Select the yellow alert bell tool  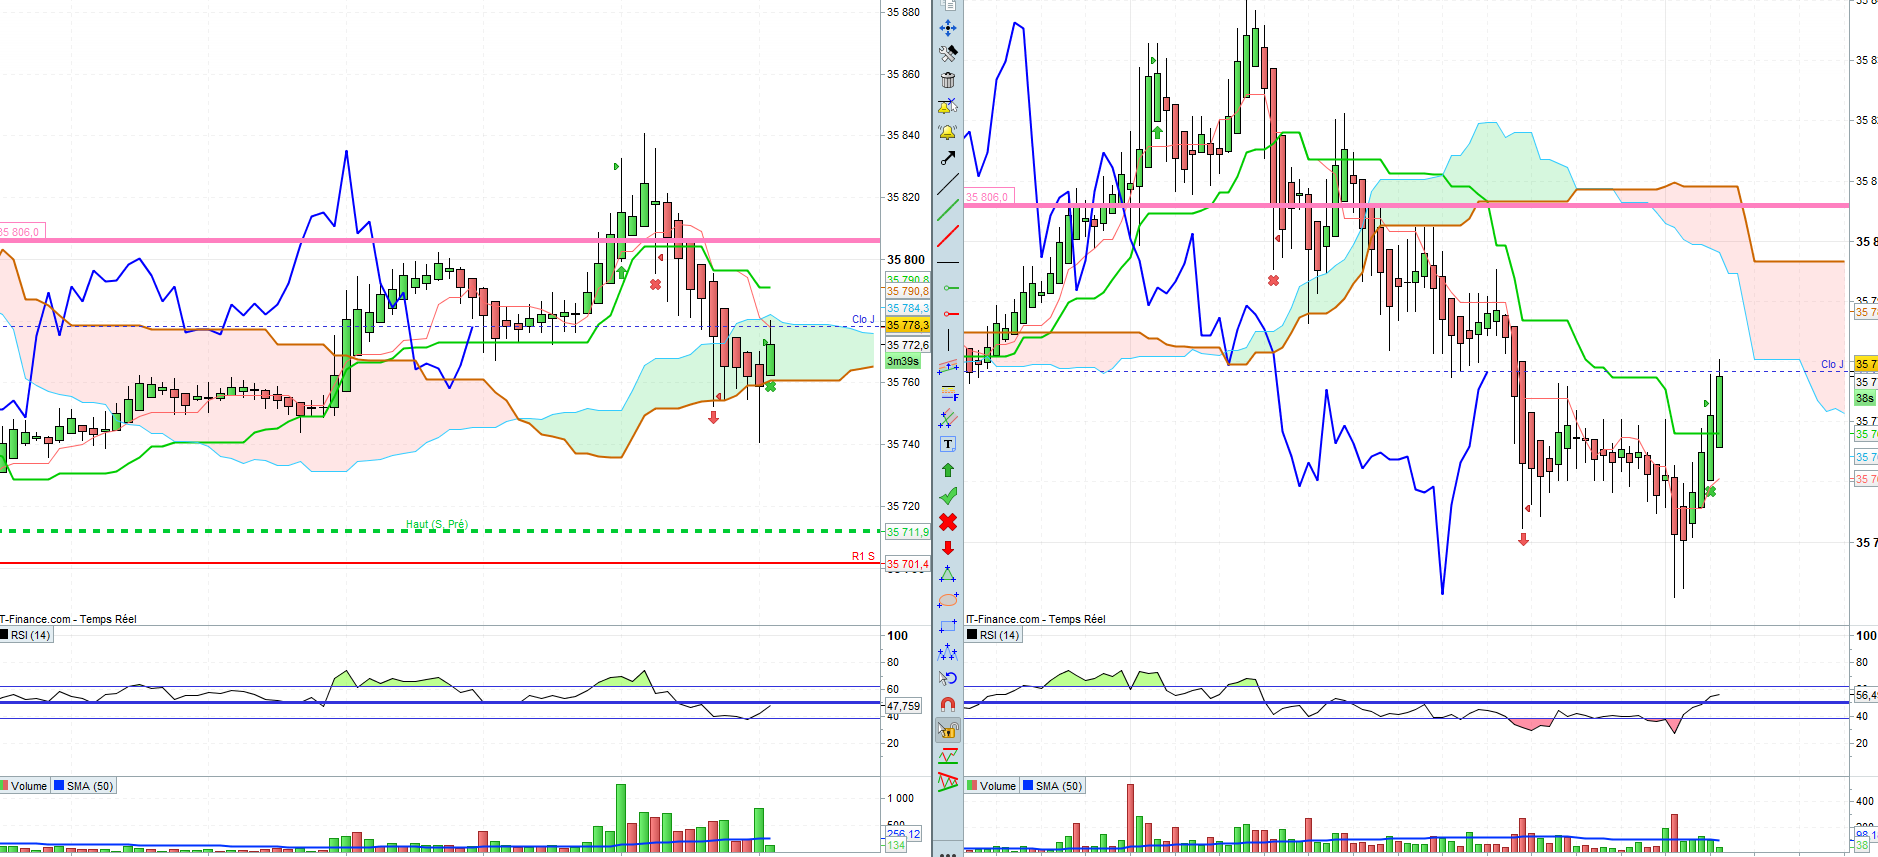tap(947, 132)
